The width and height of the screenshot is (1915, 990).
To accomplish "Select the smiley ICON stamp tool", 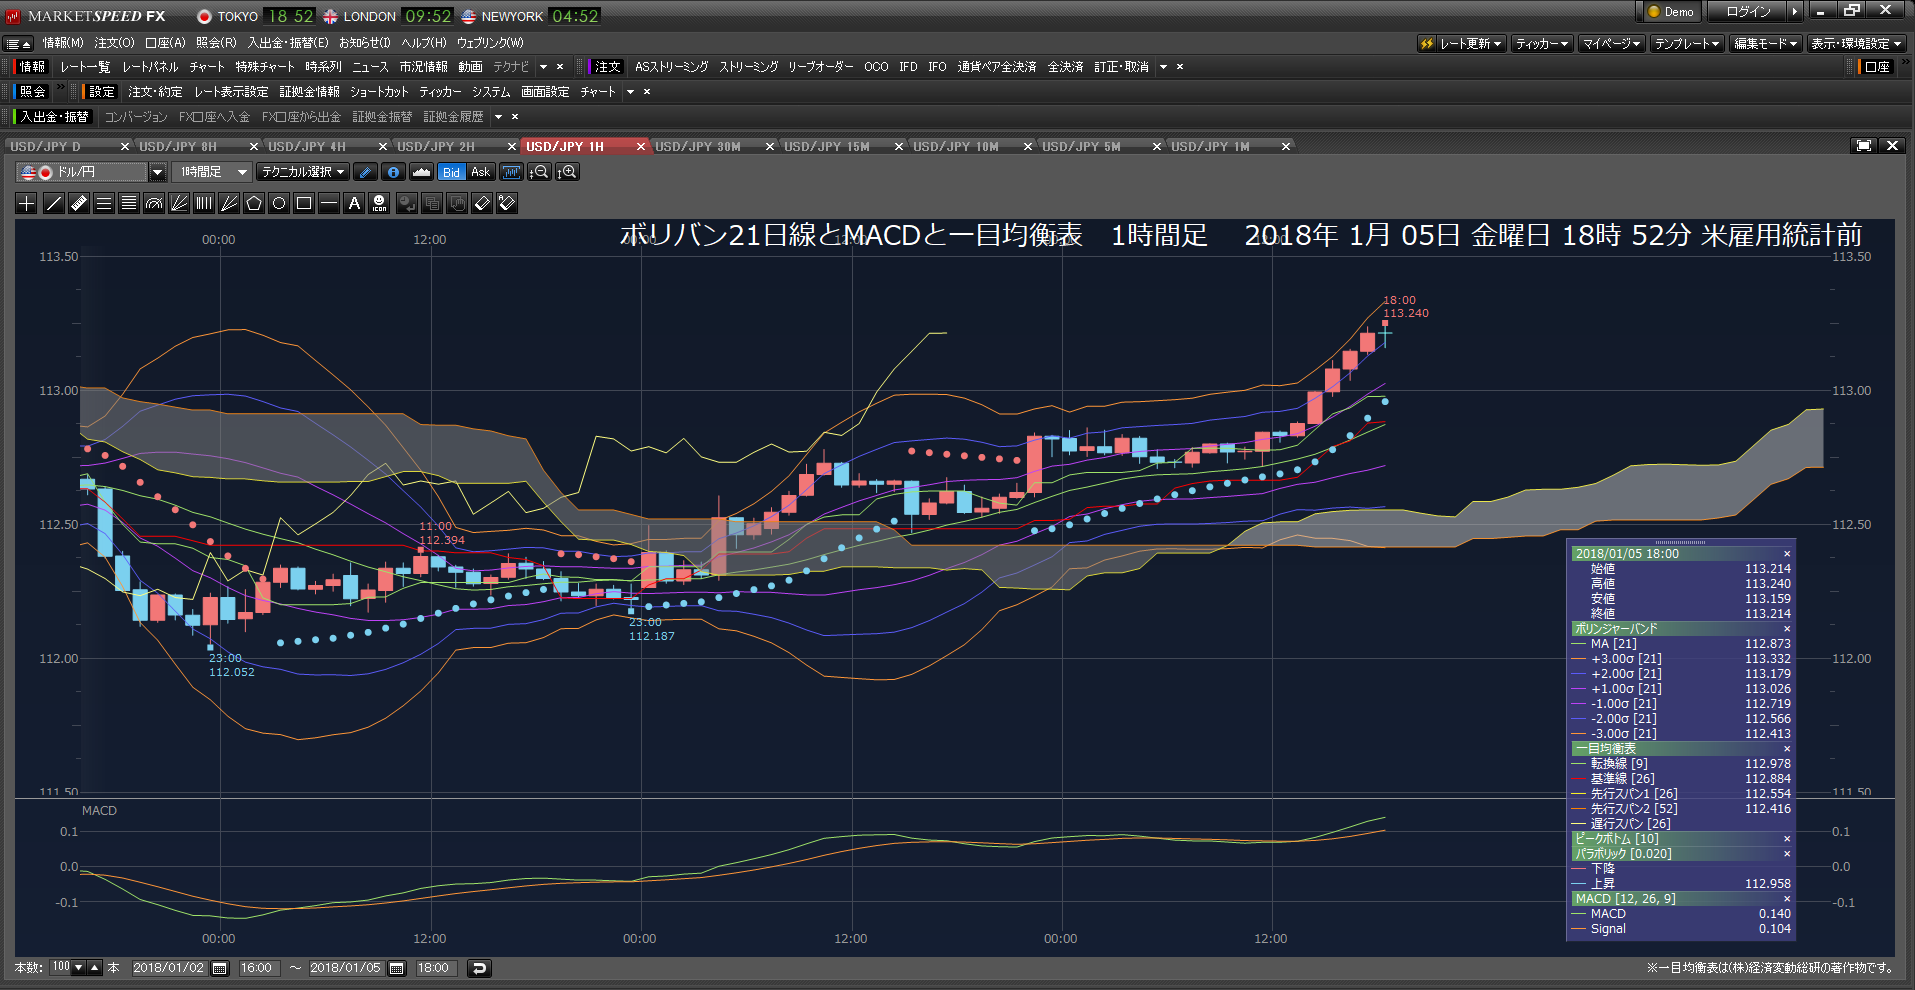I will click(x=379, y=203).
